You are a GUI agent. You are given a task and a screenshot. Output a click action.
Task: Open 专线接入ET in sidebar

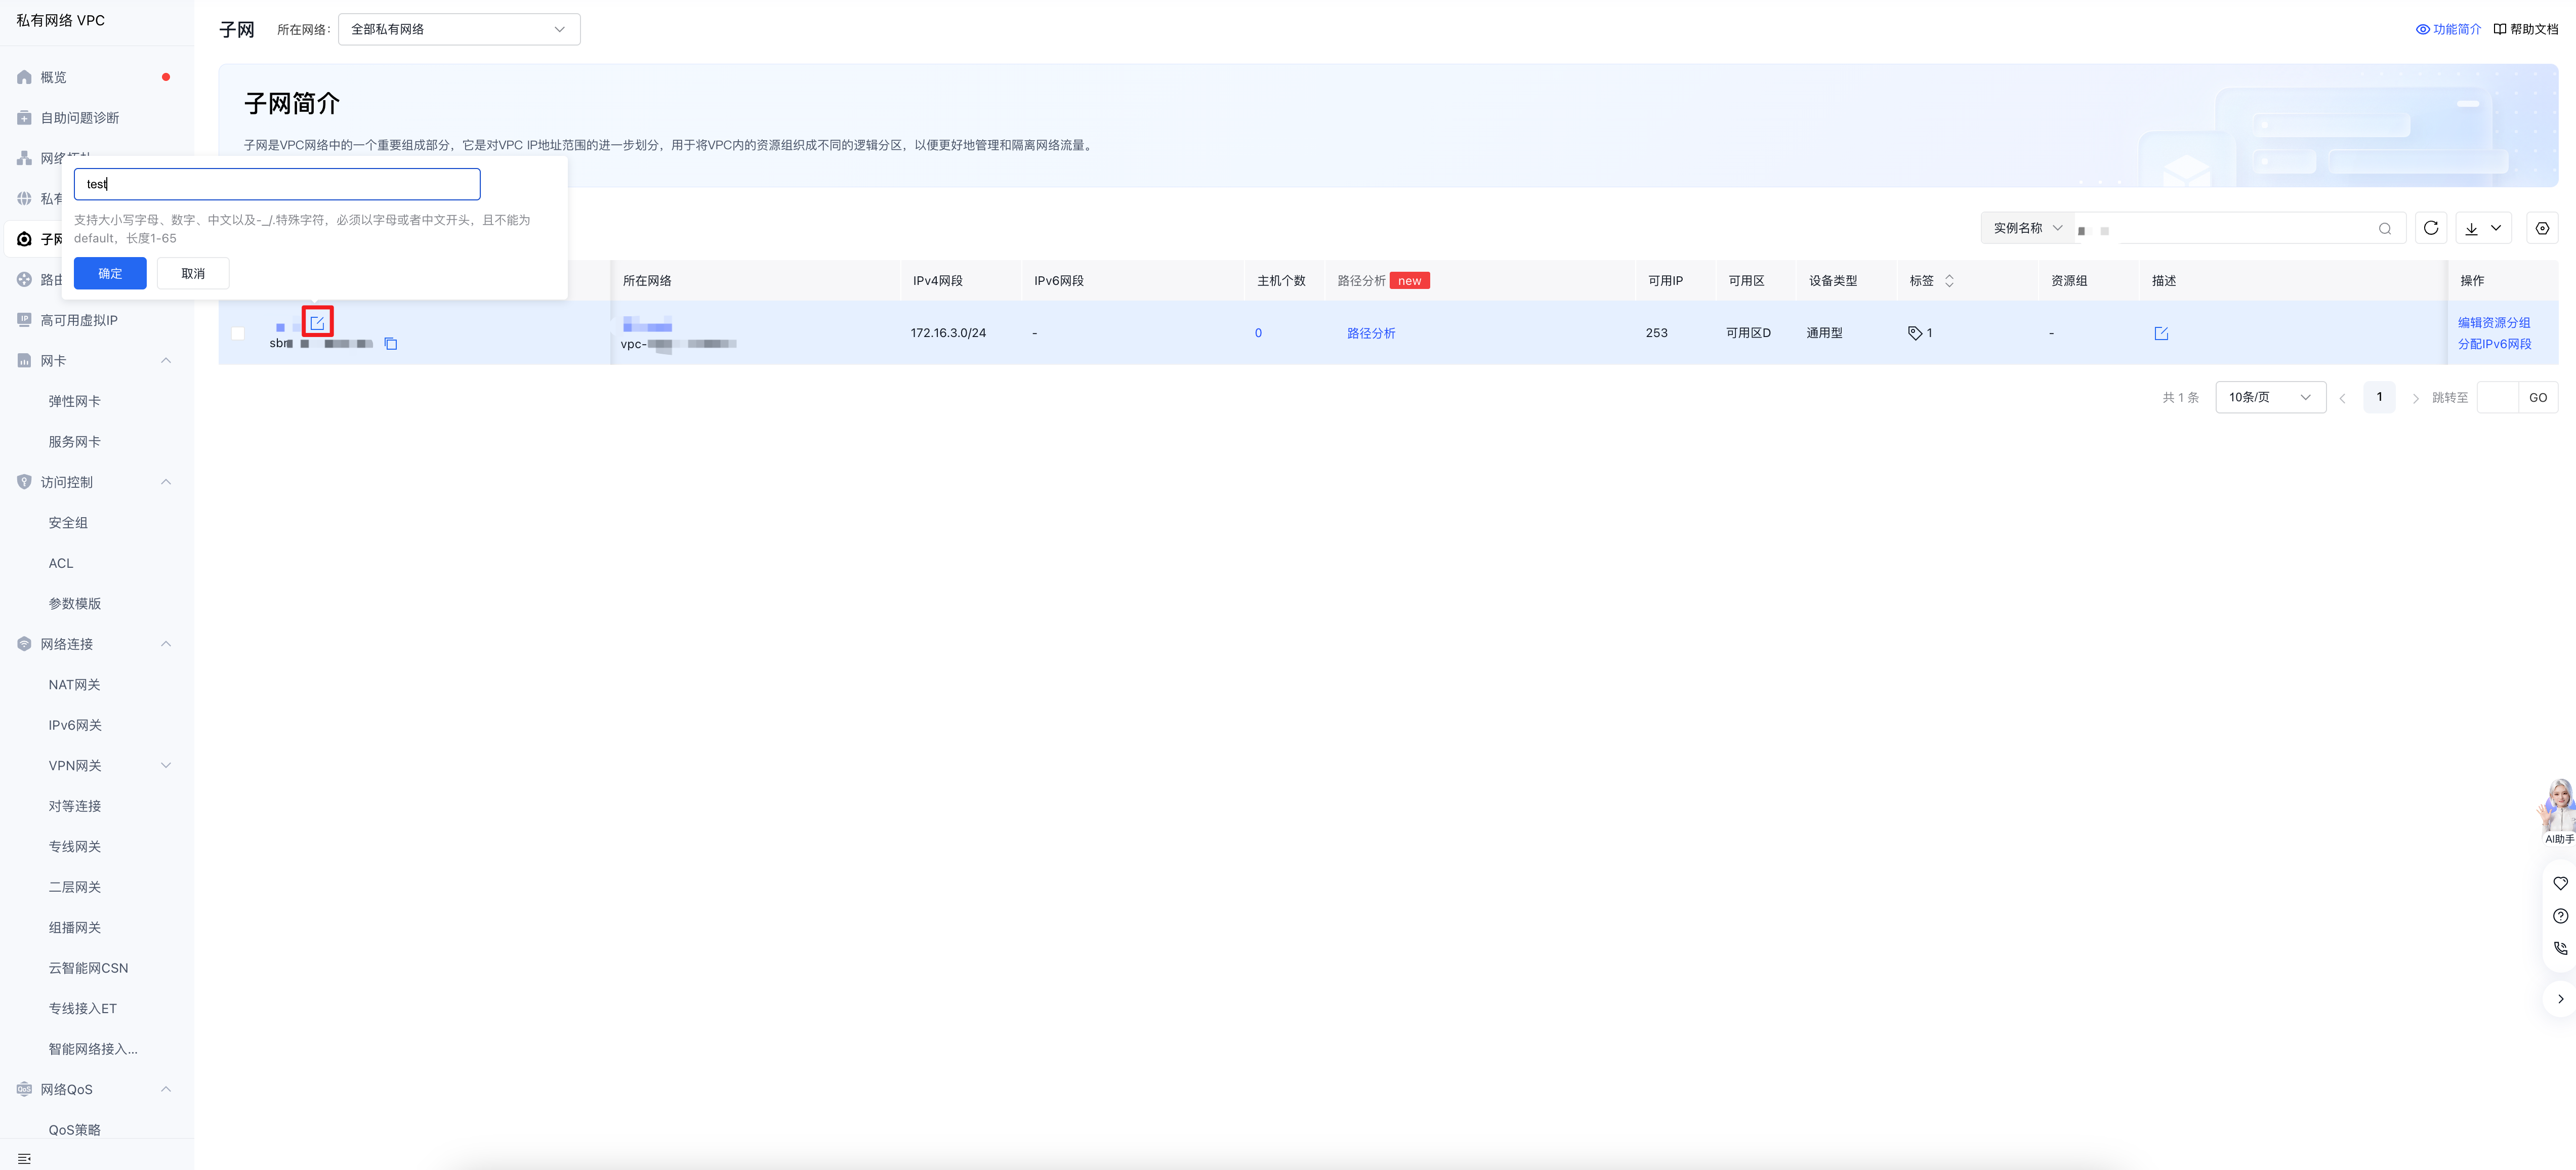83,1009
